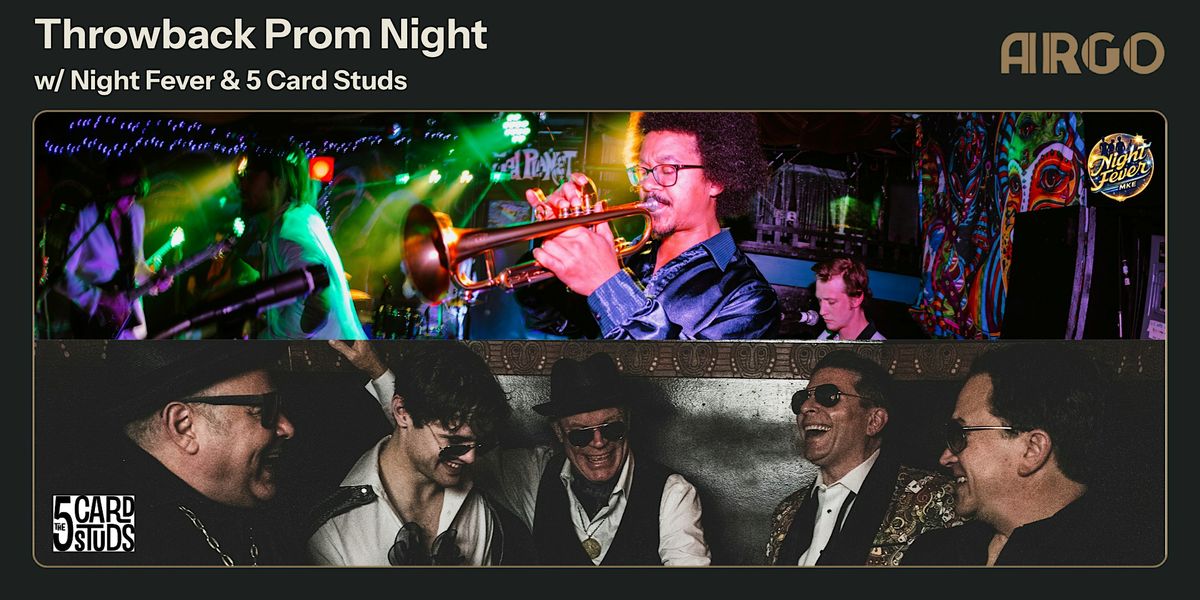
Task: Click the Night Fever concert photo
Action: coord(600,226)
